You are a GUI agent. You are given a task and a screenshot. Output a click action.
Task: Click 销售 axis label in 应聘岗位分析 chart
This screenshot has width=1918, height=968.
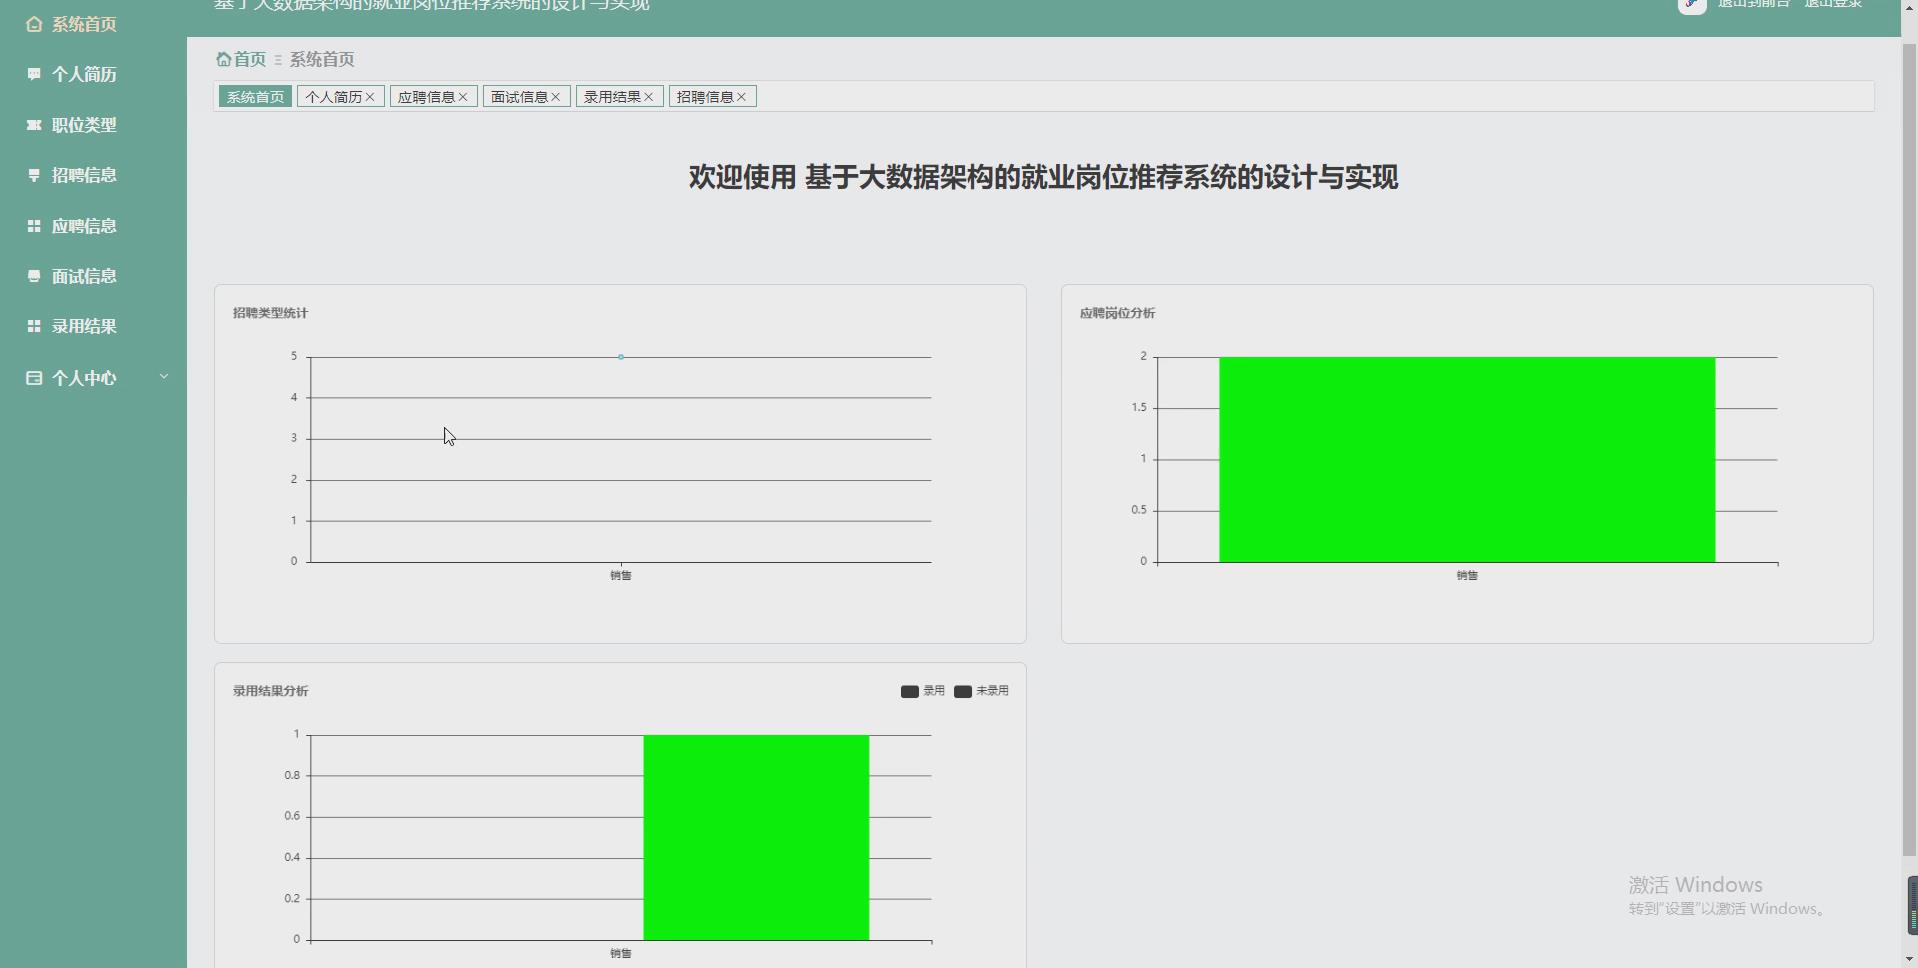[1467, 575]
